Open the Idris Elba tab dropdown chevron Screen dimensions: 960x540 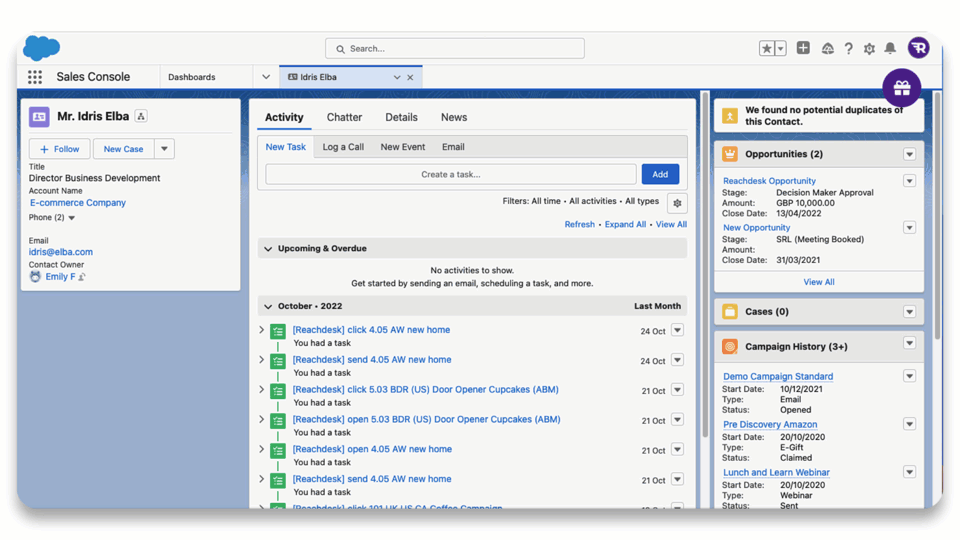[x=397, y=77]
